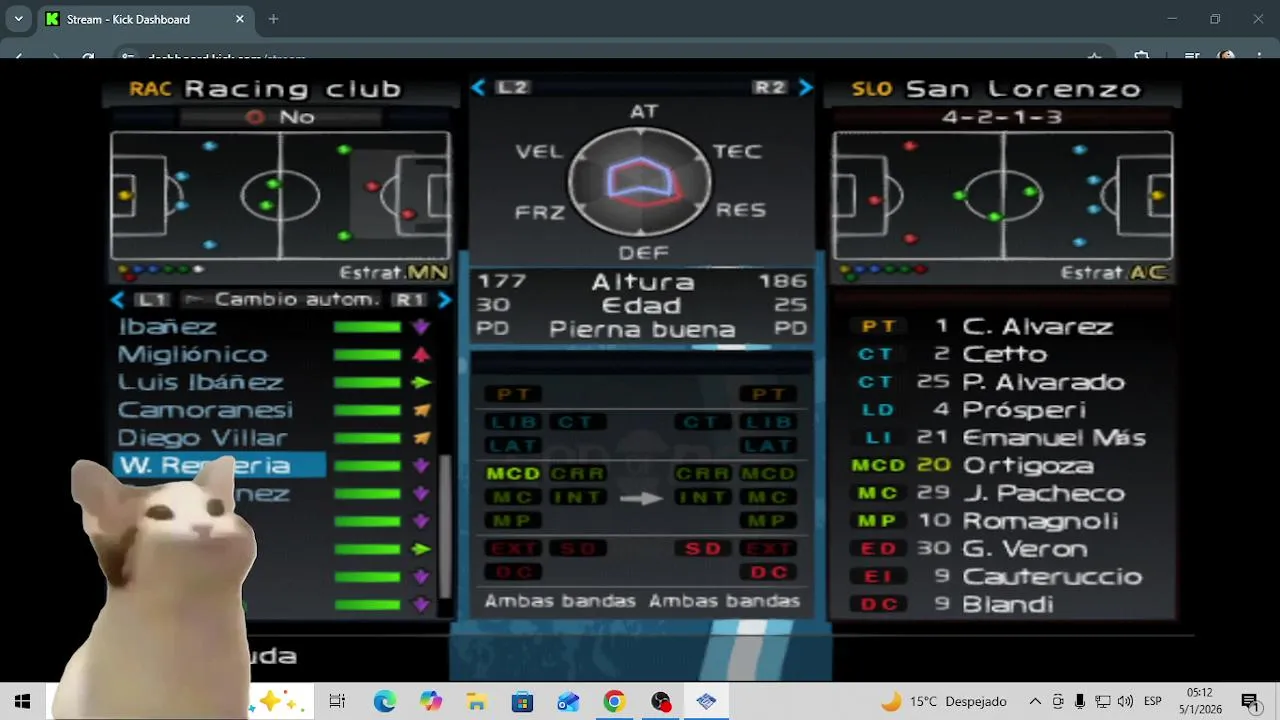
Task: Select player Migliónico in the list
Action: tap(193, 354)
